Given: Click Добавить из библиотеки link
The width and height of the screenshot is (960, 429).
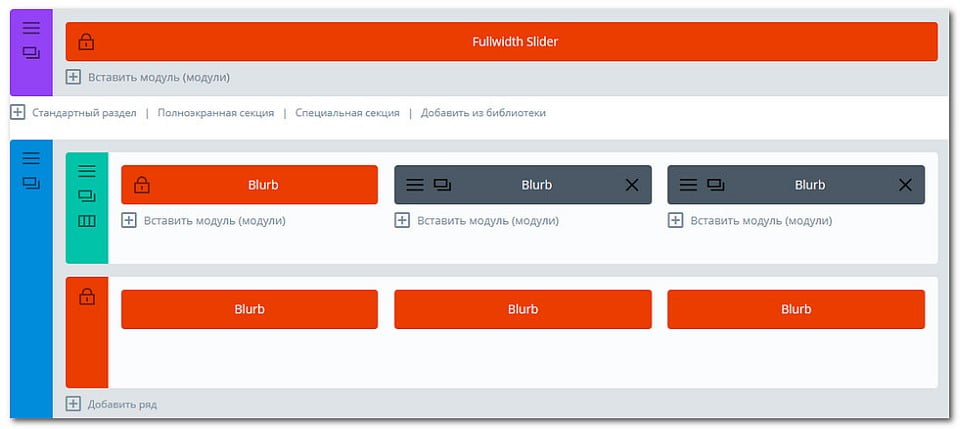Looking at the screenshot, I should [483, 113].
